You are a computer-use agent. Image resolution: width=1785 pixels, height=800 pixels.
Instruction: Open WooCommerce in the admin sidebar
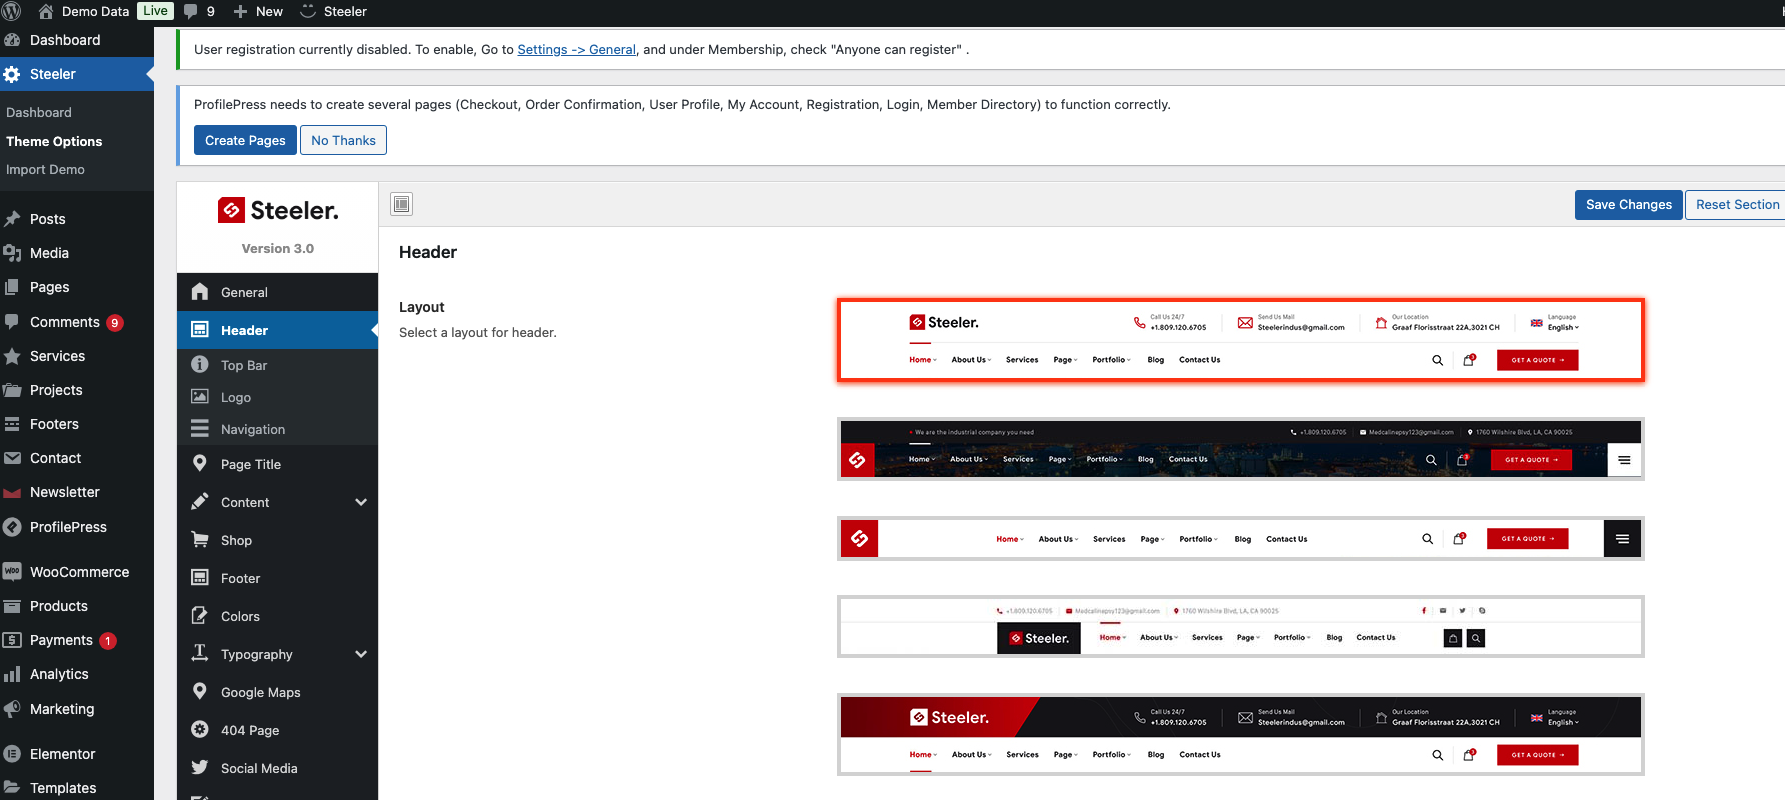(77, 572)
